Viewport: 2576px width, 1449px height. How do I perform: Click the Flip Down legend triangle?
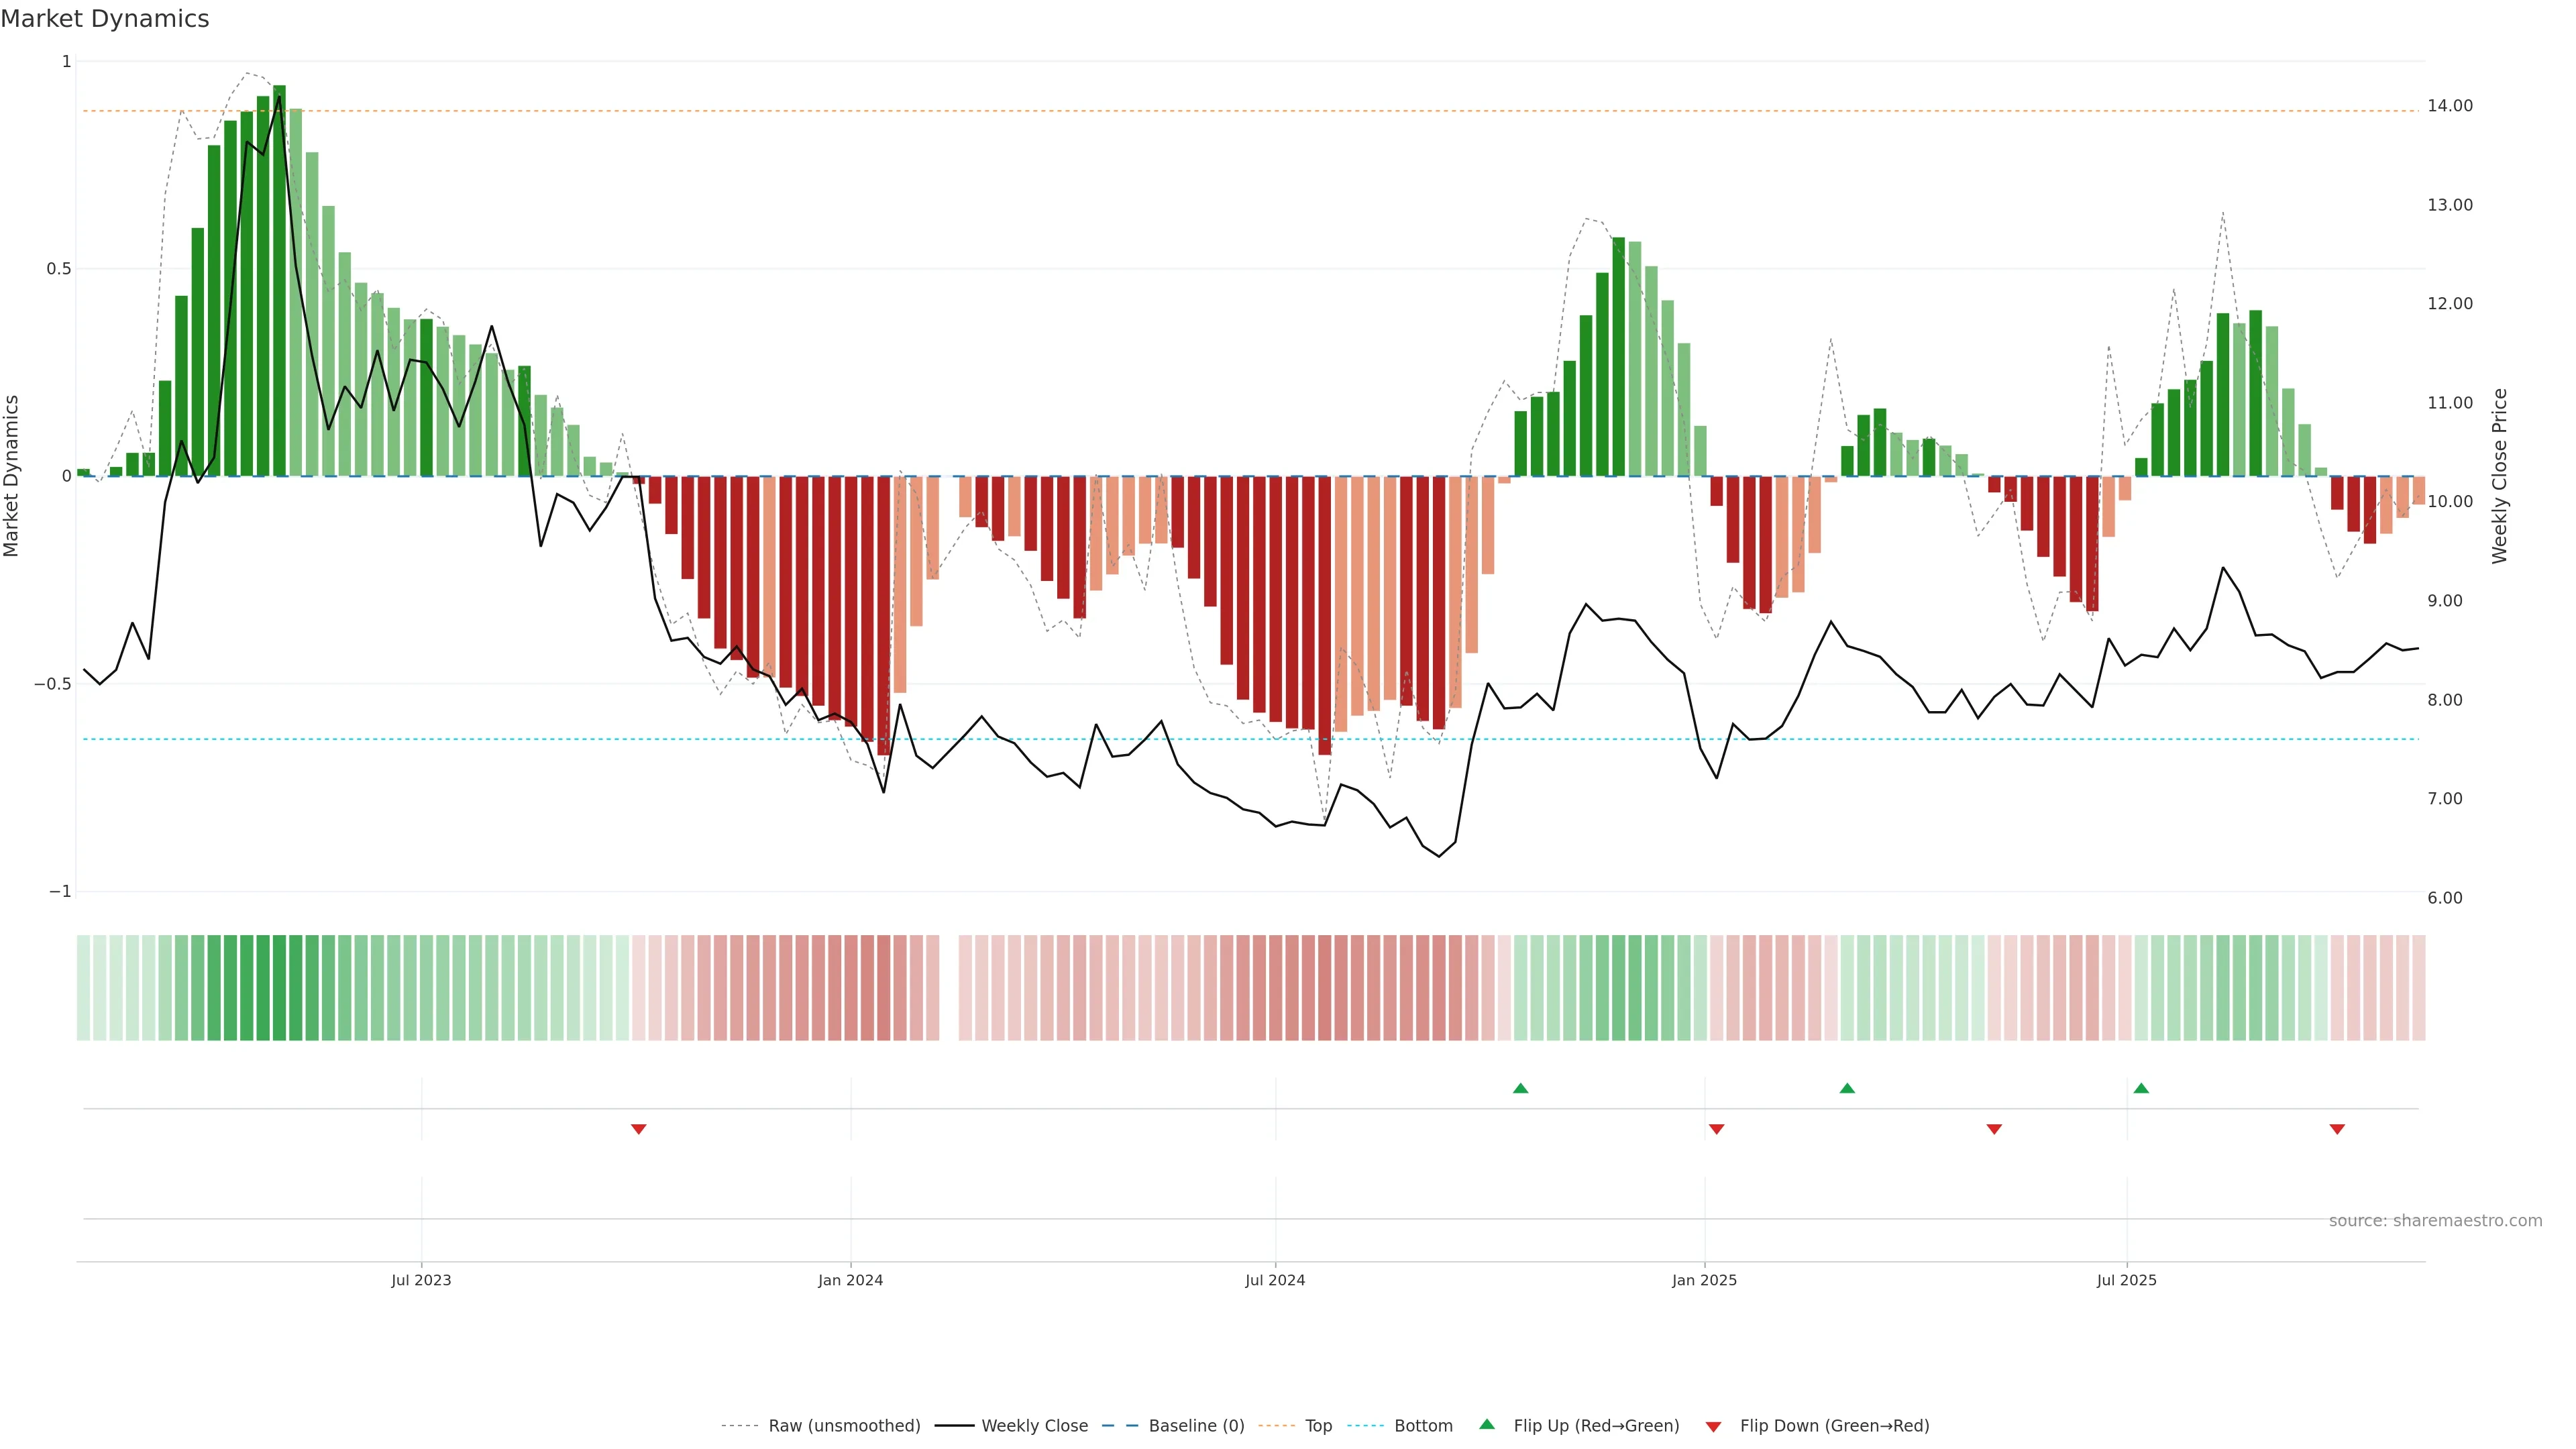1713,1426
